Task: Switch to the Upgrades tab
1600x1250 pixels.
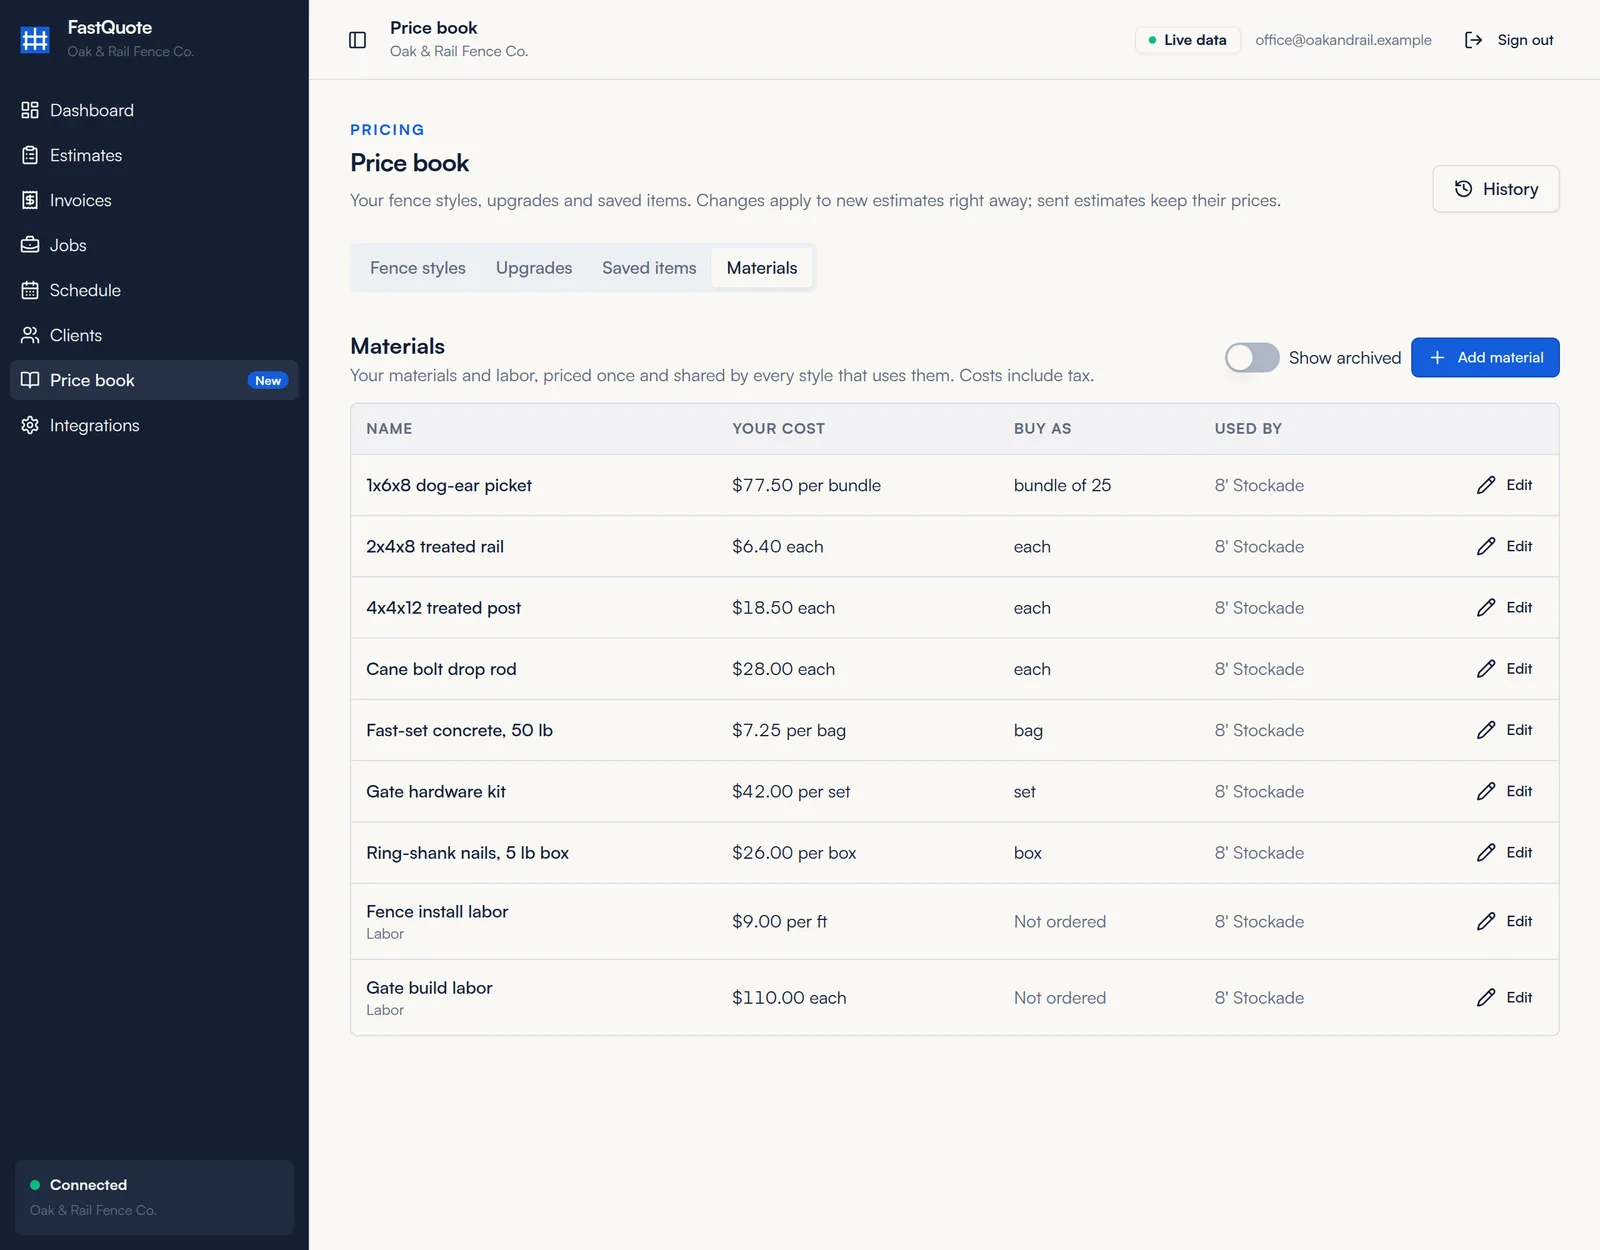Action: coord(534,268)
